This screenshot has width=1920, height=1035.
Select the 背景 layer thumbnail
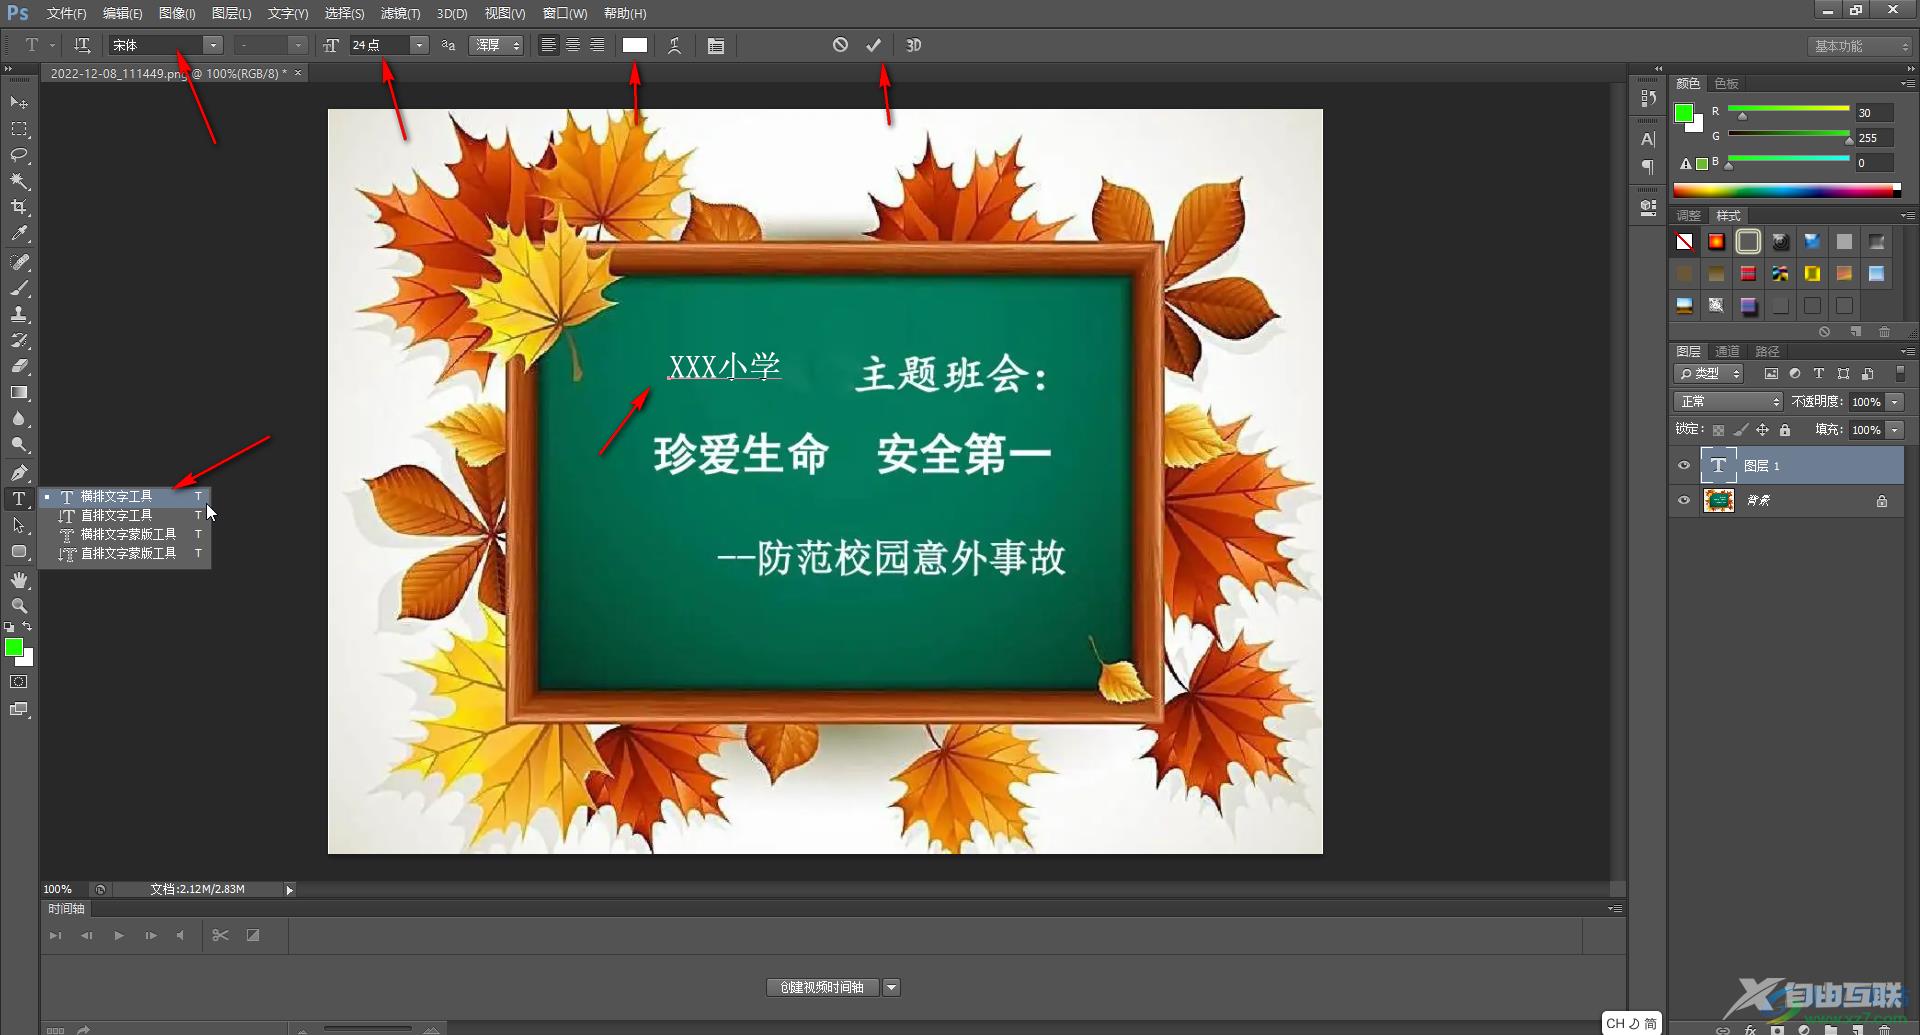coord(1719,500)
